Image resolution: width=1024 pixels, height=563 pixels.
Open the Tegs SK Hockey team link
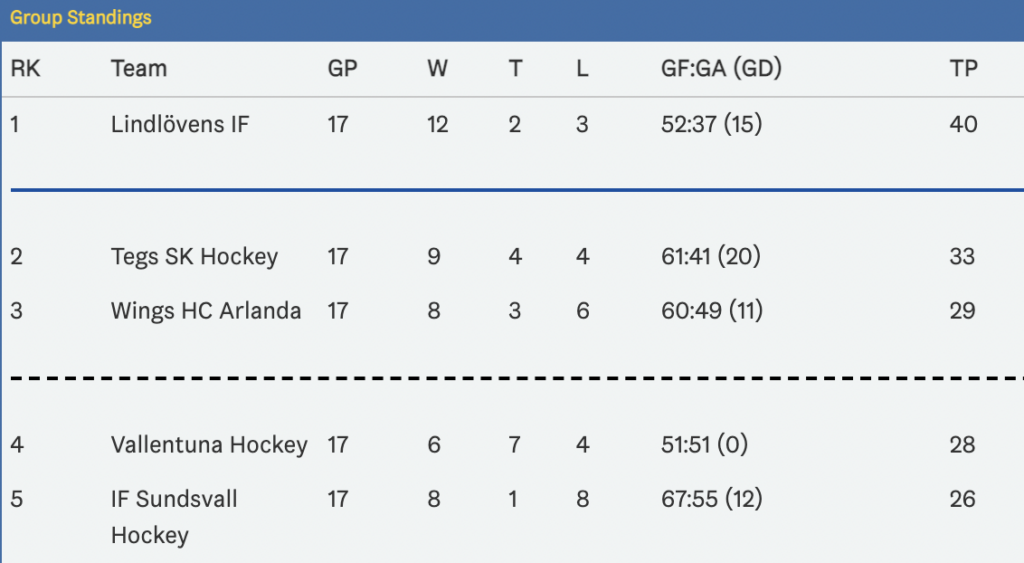(x=195, y=257)
